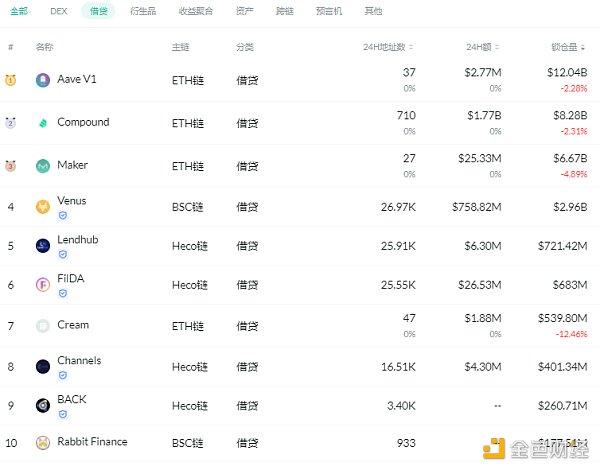Click the Lendhub logo icon
The height and width of the screenshot is (470, 600).
click(x=43, y=246)
